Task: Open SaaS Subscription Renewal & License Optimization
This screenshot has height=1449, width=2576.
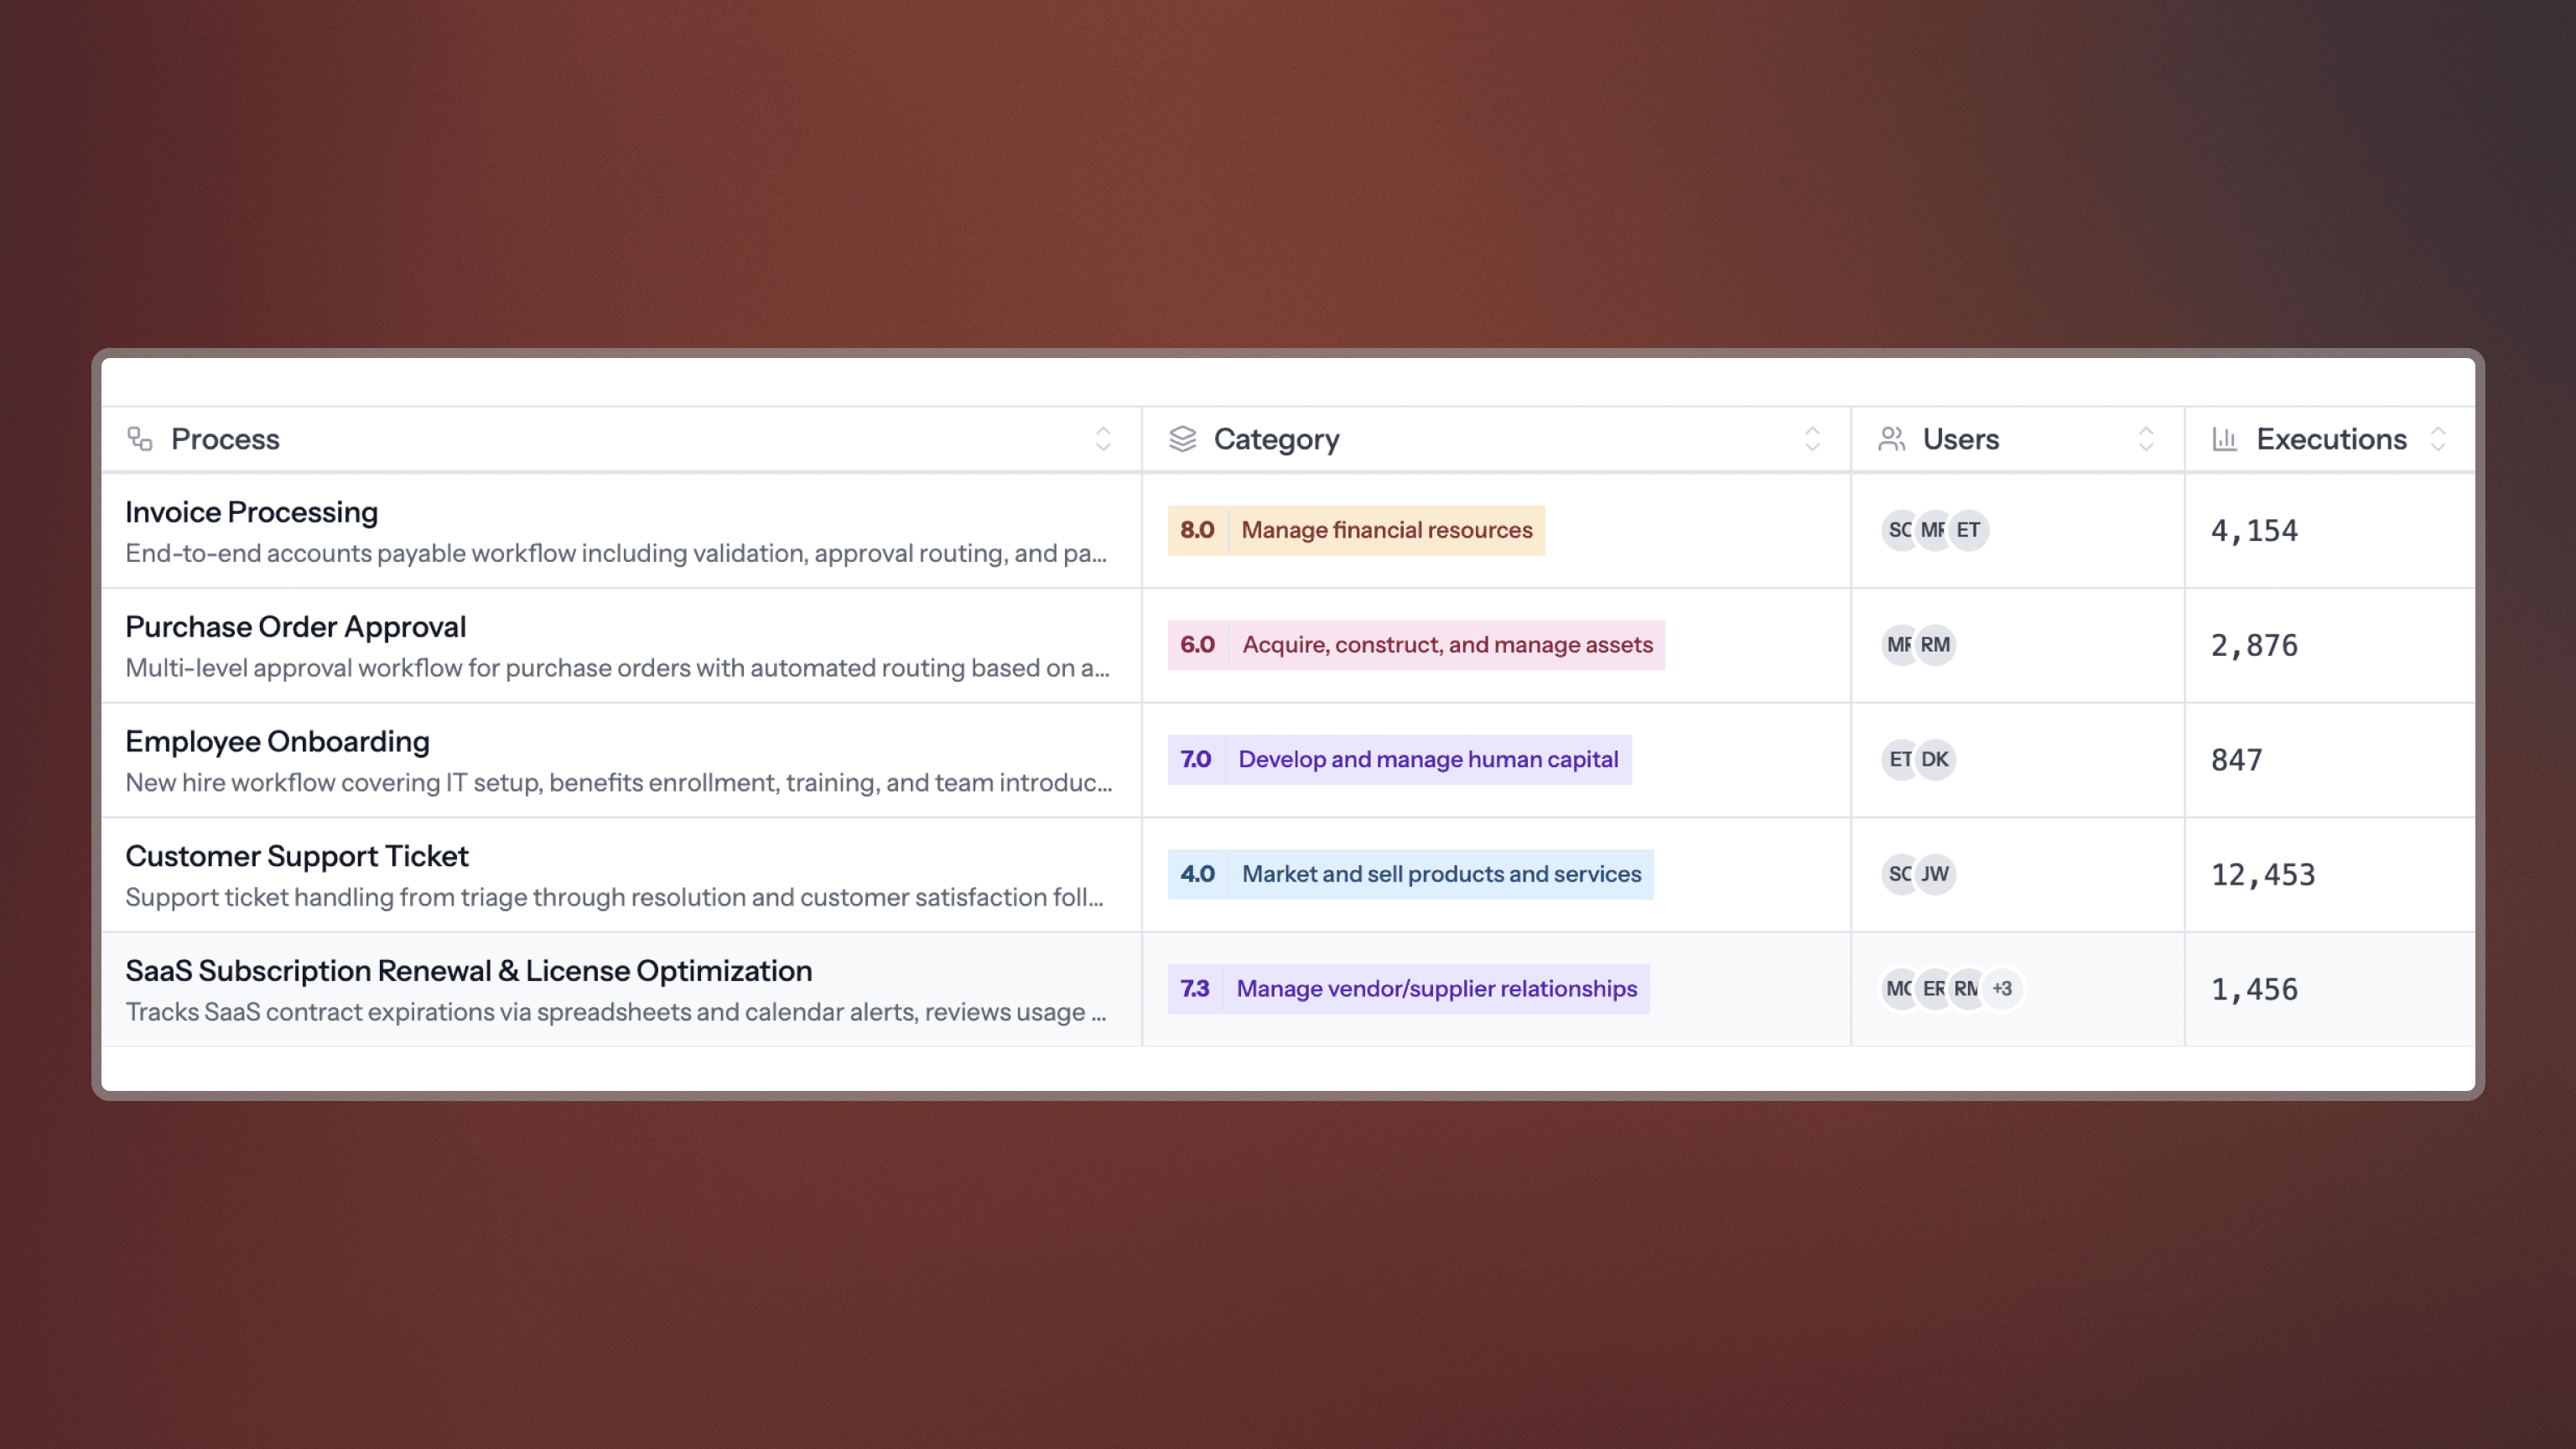Action: 468,971
